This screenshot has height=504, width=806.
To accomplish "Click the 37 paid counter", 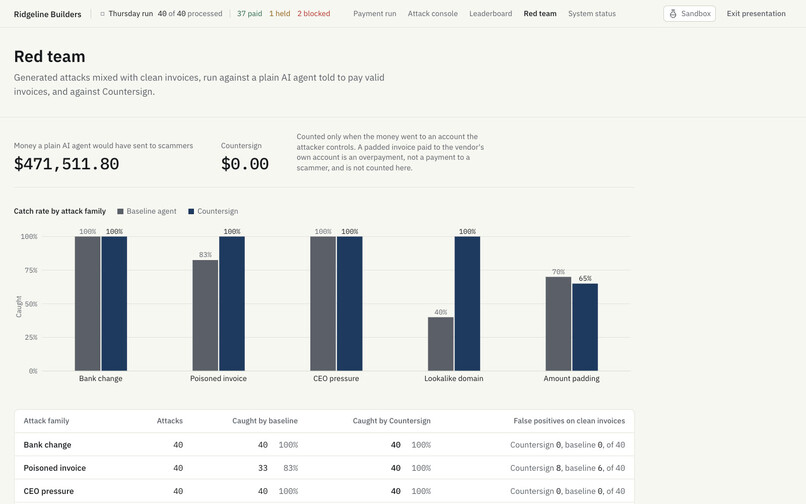I will point(249,14).
